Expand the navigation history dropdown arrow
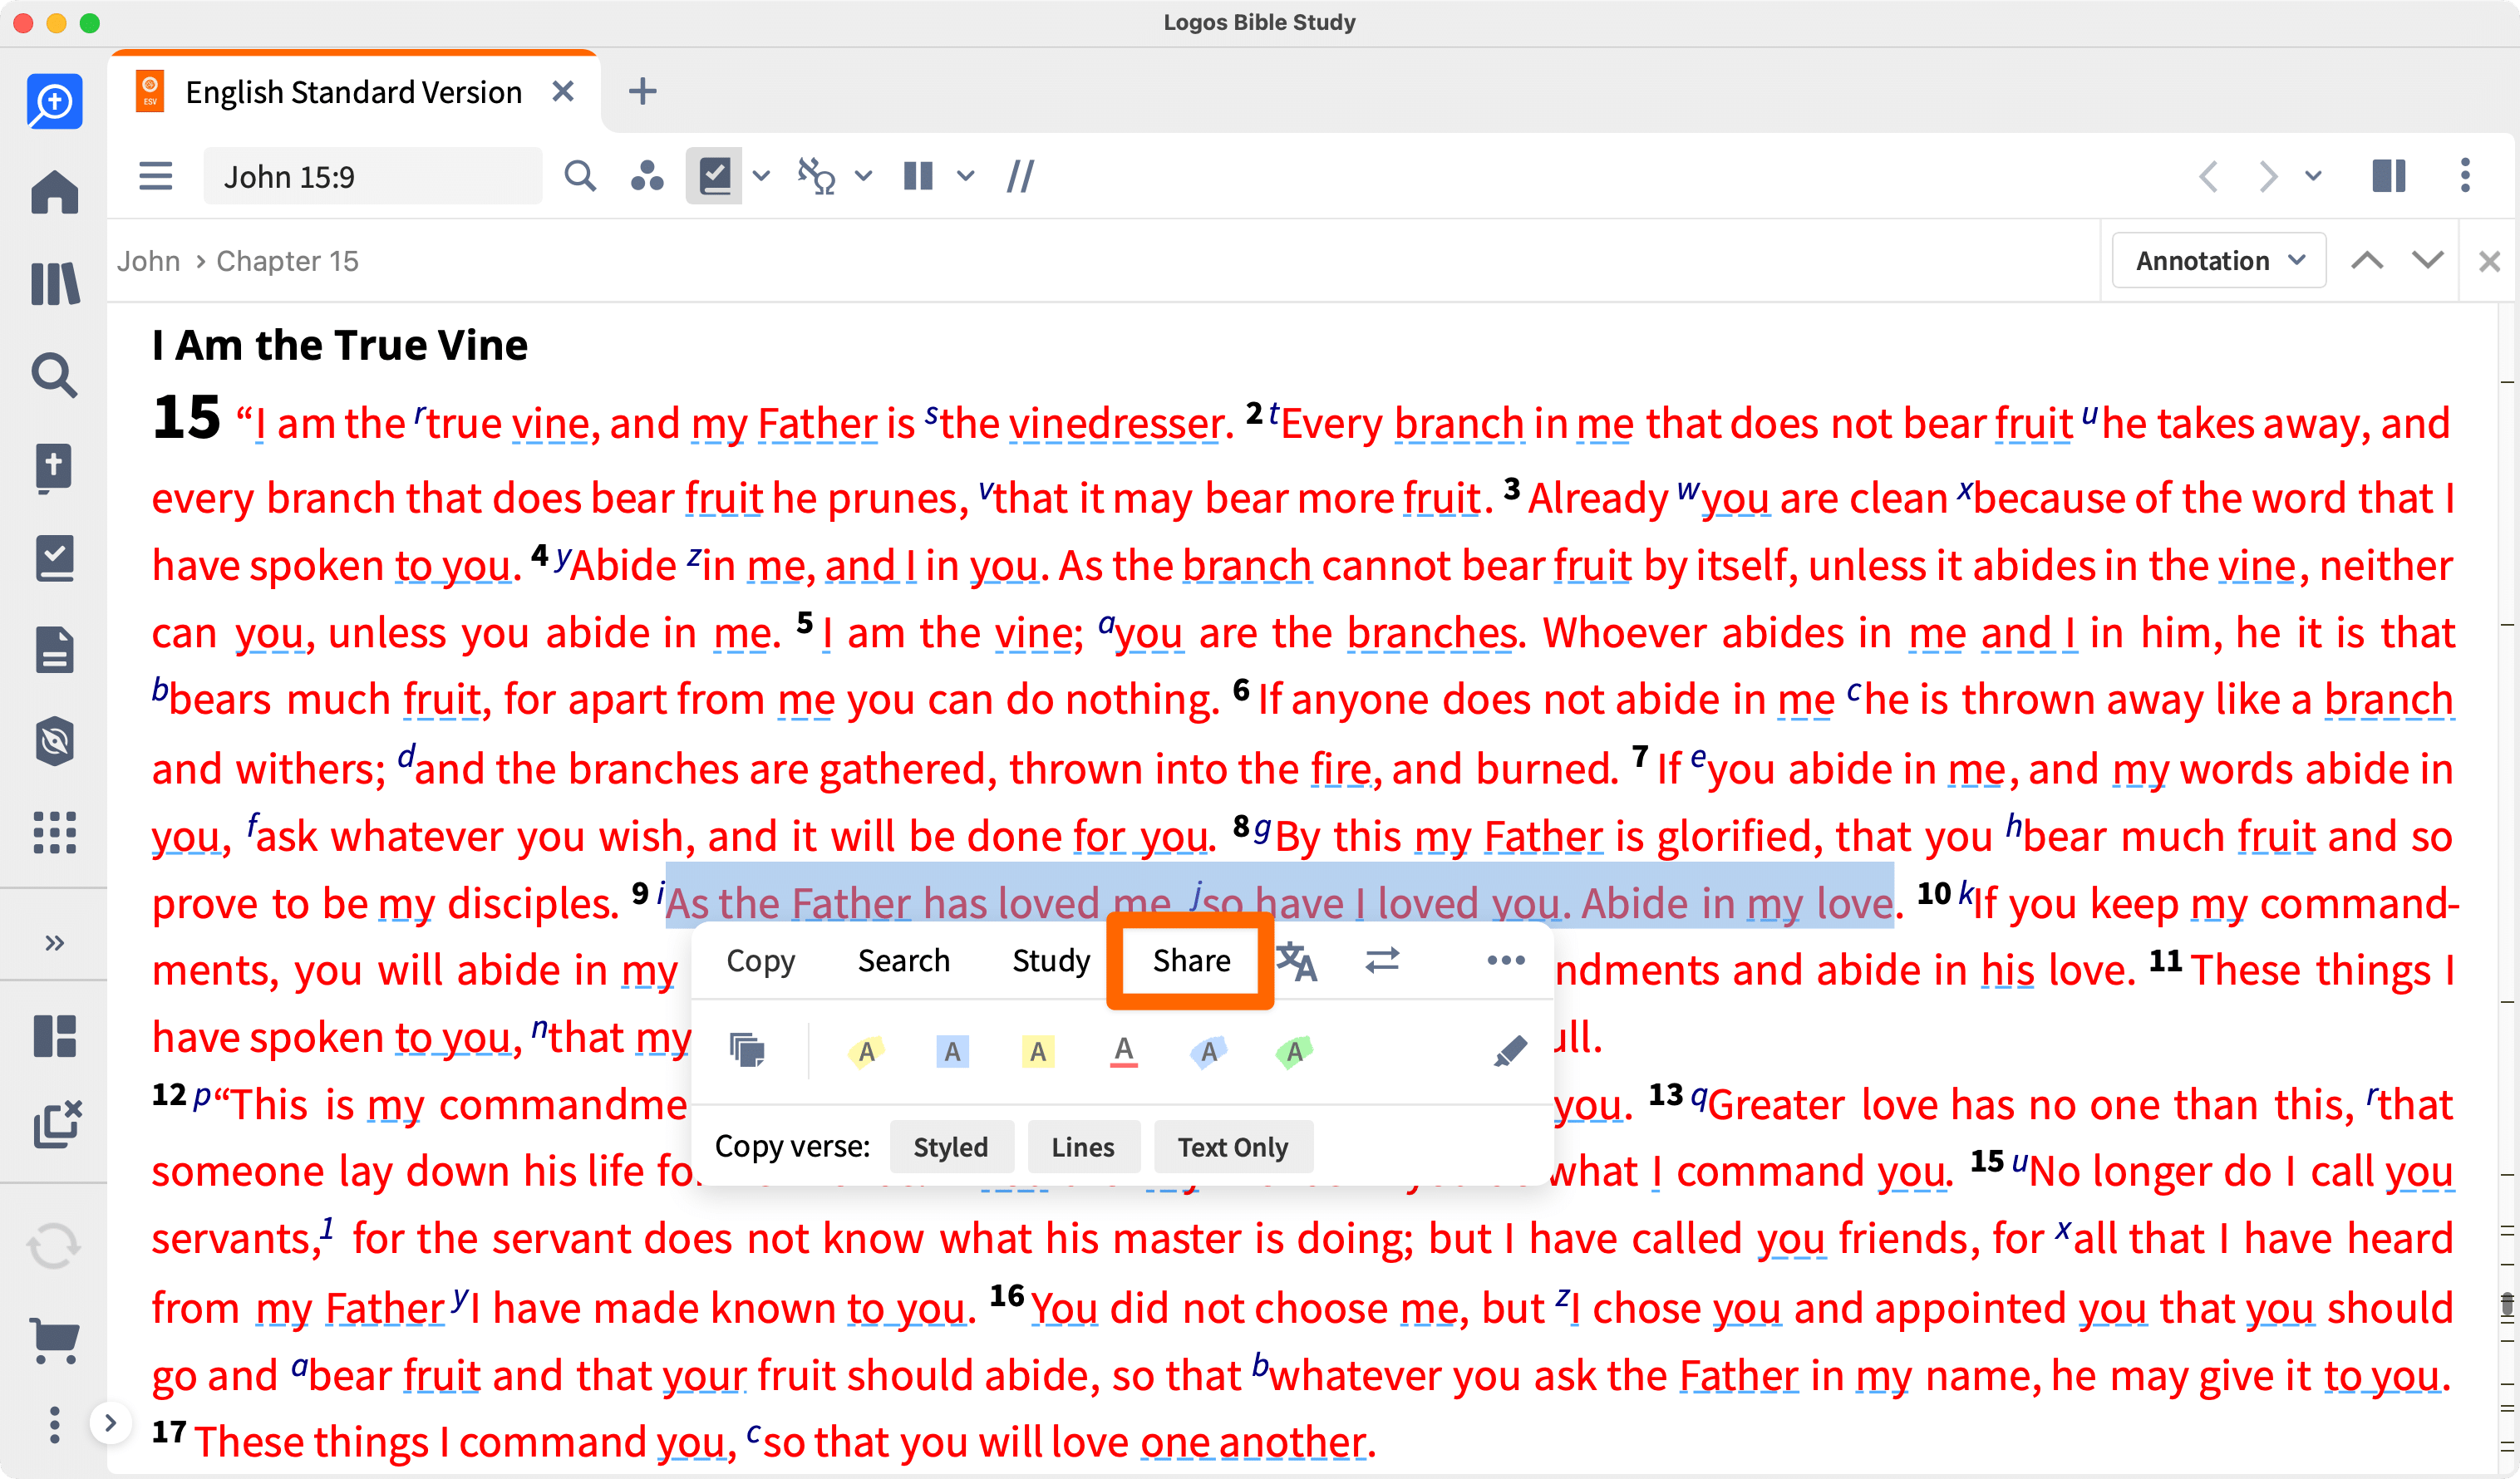 (2313, 177)
